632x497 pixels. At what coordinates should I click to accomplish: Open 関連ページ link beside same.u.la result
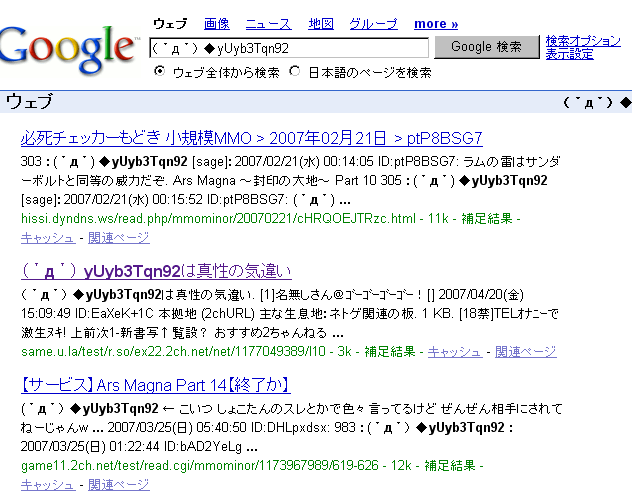pyautogui.click(x=526, y=352)
